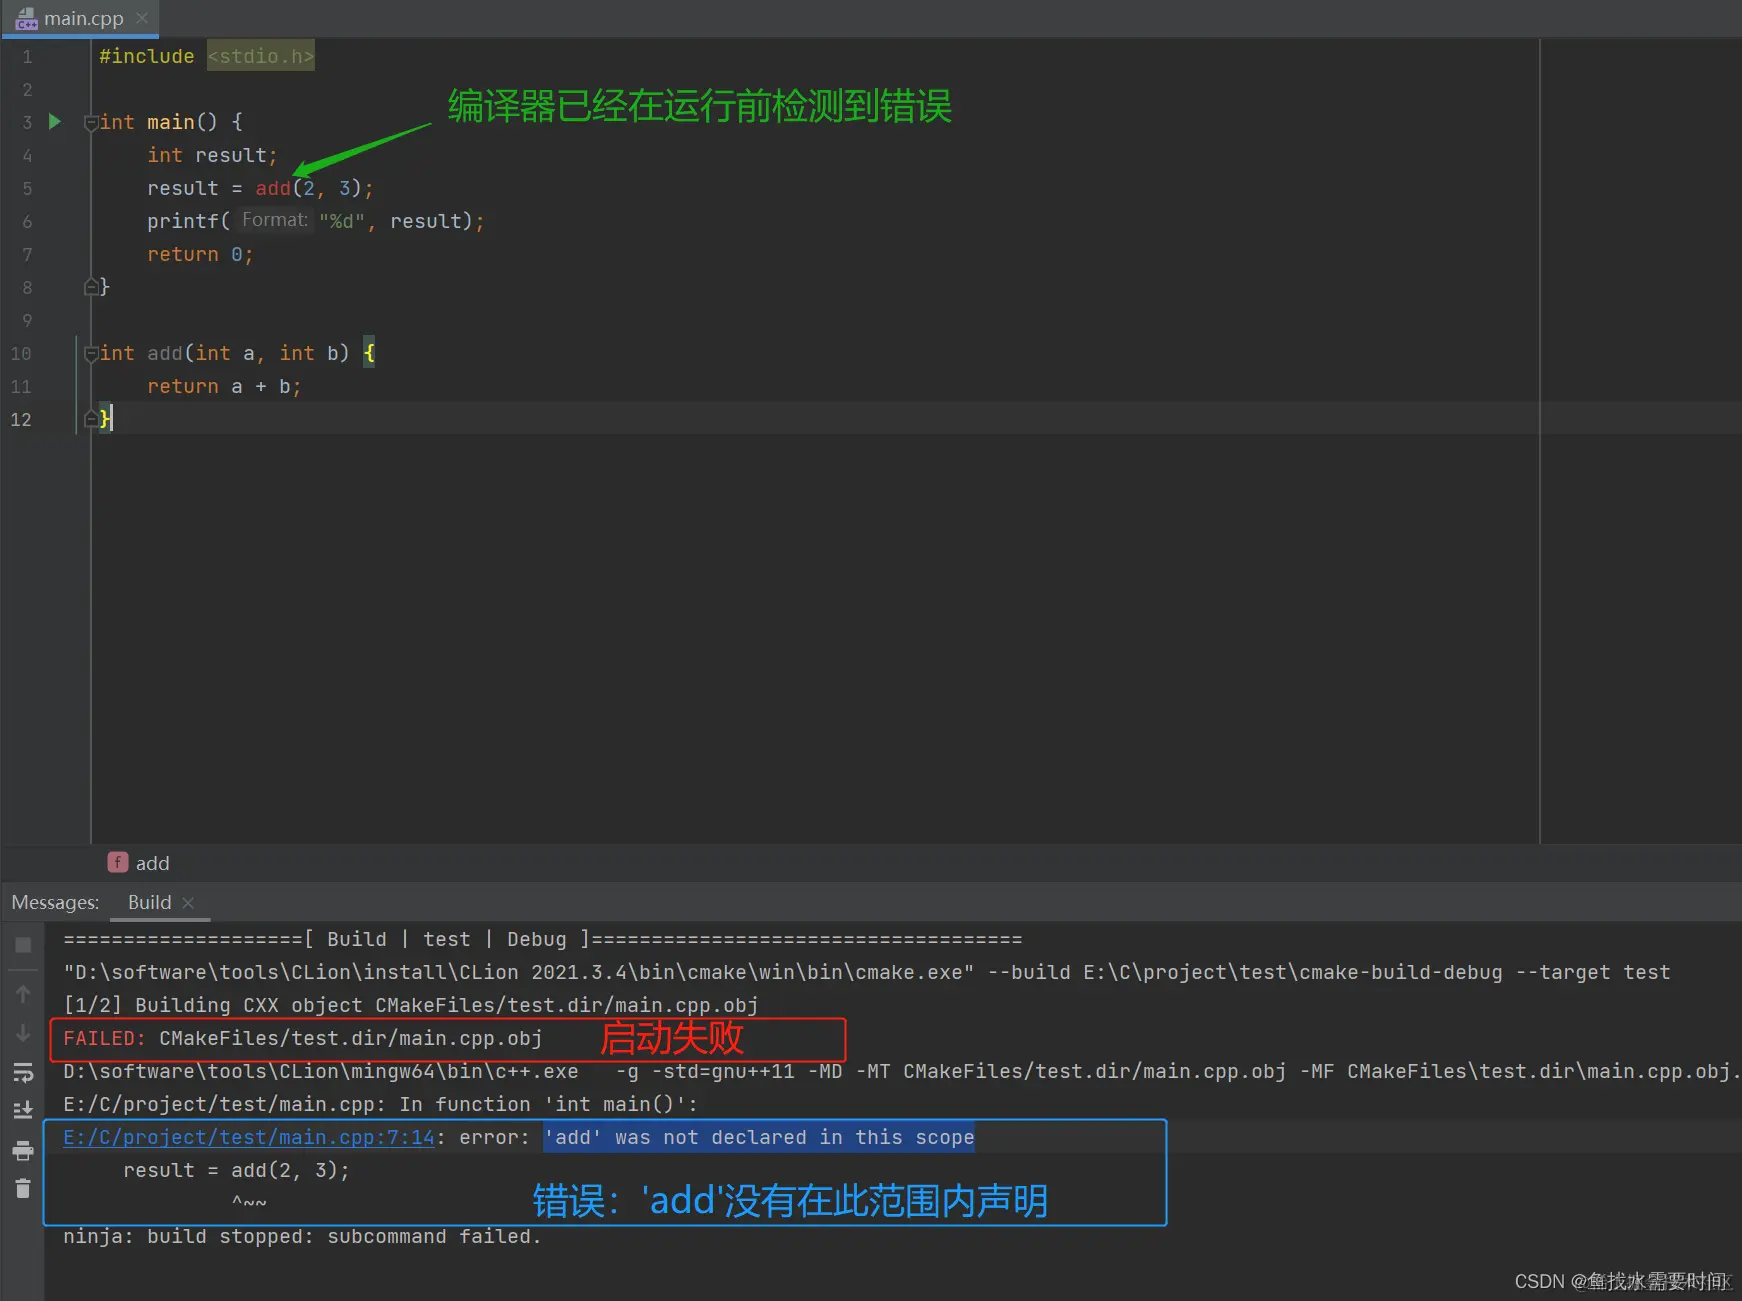Screen dimensions: 1742x1301
Task: Toggle scroll to end in build output
Action: (23, 1110)
